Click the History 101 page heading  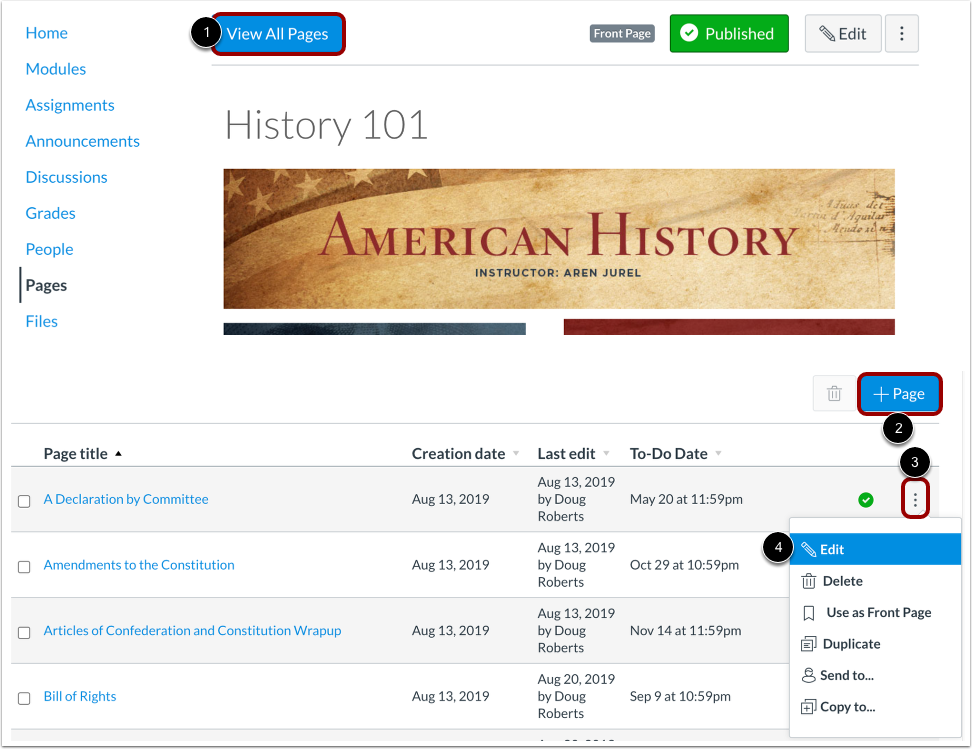326,125
